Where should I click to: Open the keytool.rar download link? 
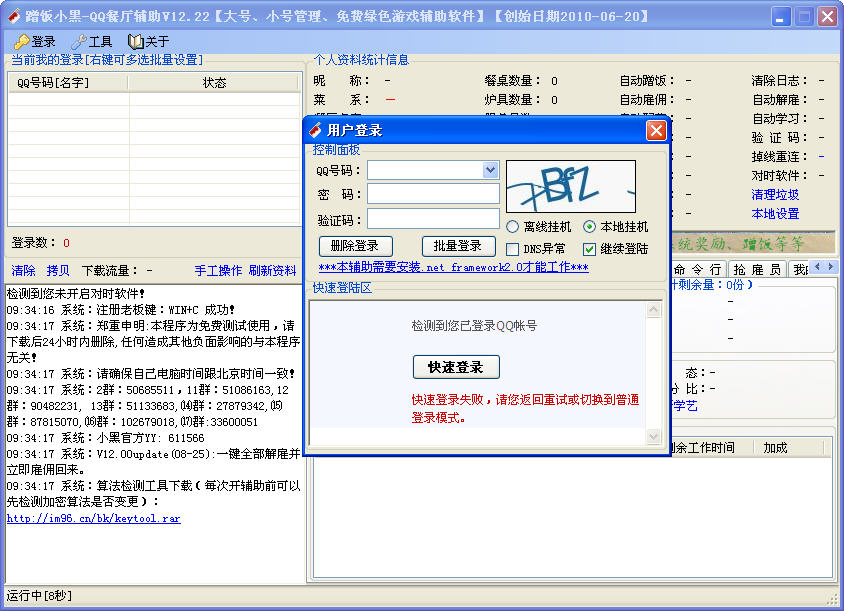point(94,518)
